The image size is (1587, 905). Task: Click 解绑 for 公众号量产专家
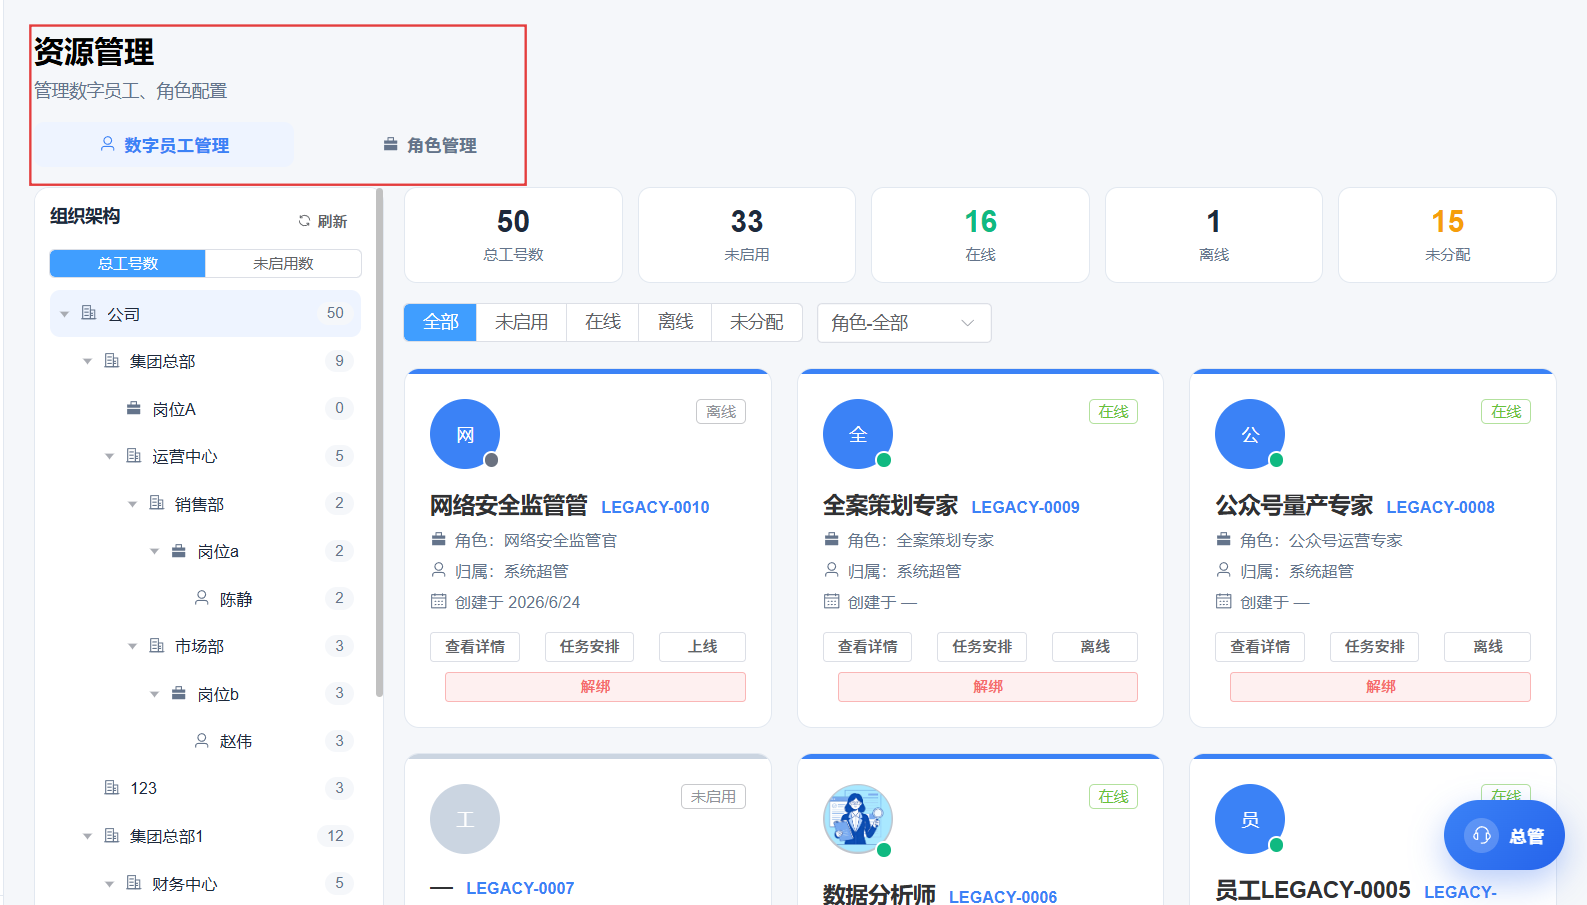click(1380, 687)
